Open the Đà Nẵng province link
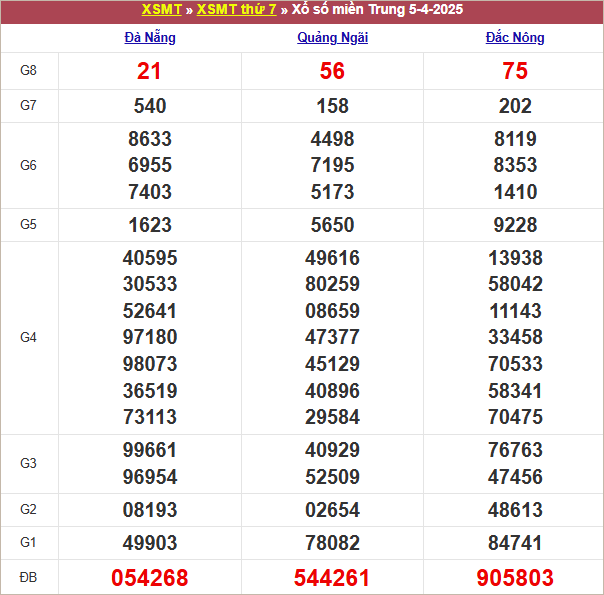The height and width of the screenshot is (595, 604). 150,38
